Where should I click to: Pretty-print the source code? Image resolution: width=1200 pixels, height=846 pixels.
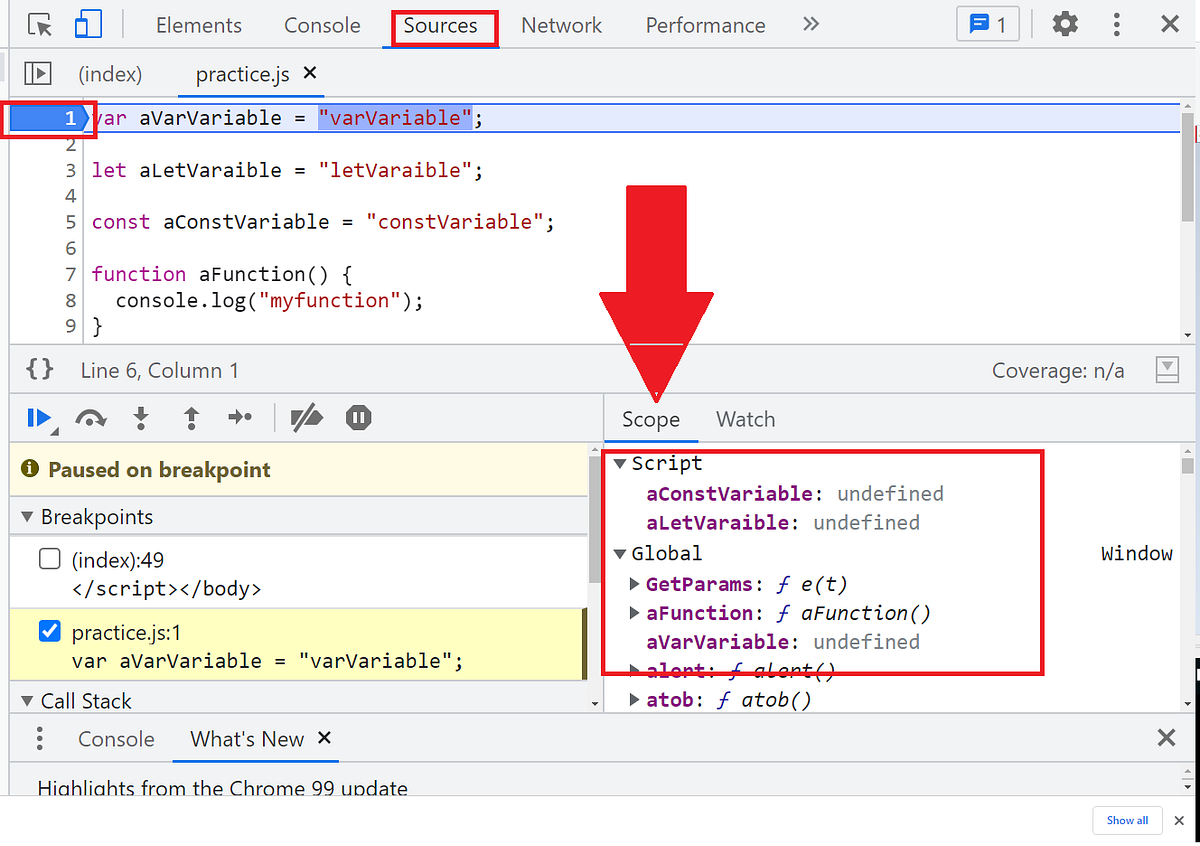[38, 370]
